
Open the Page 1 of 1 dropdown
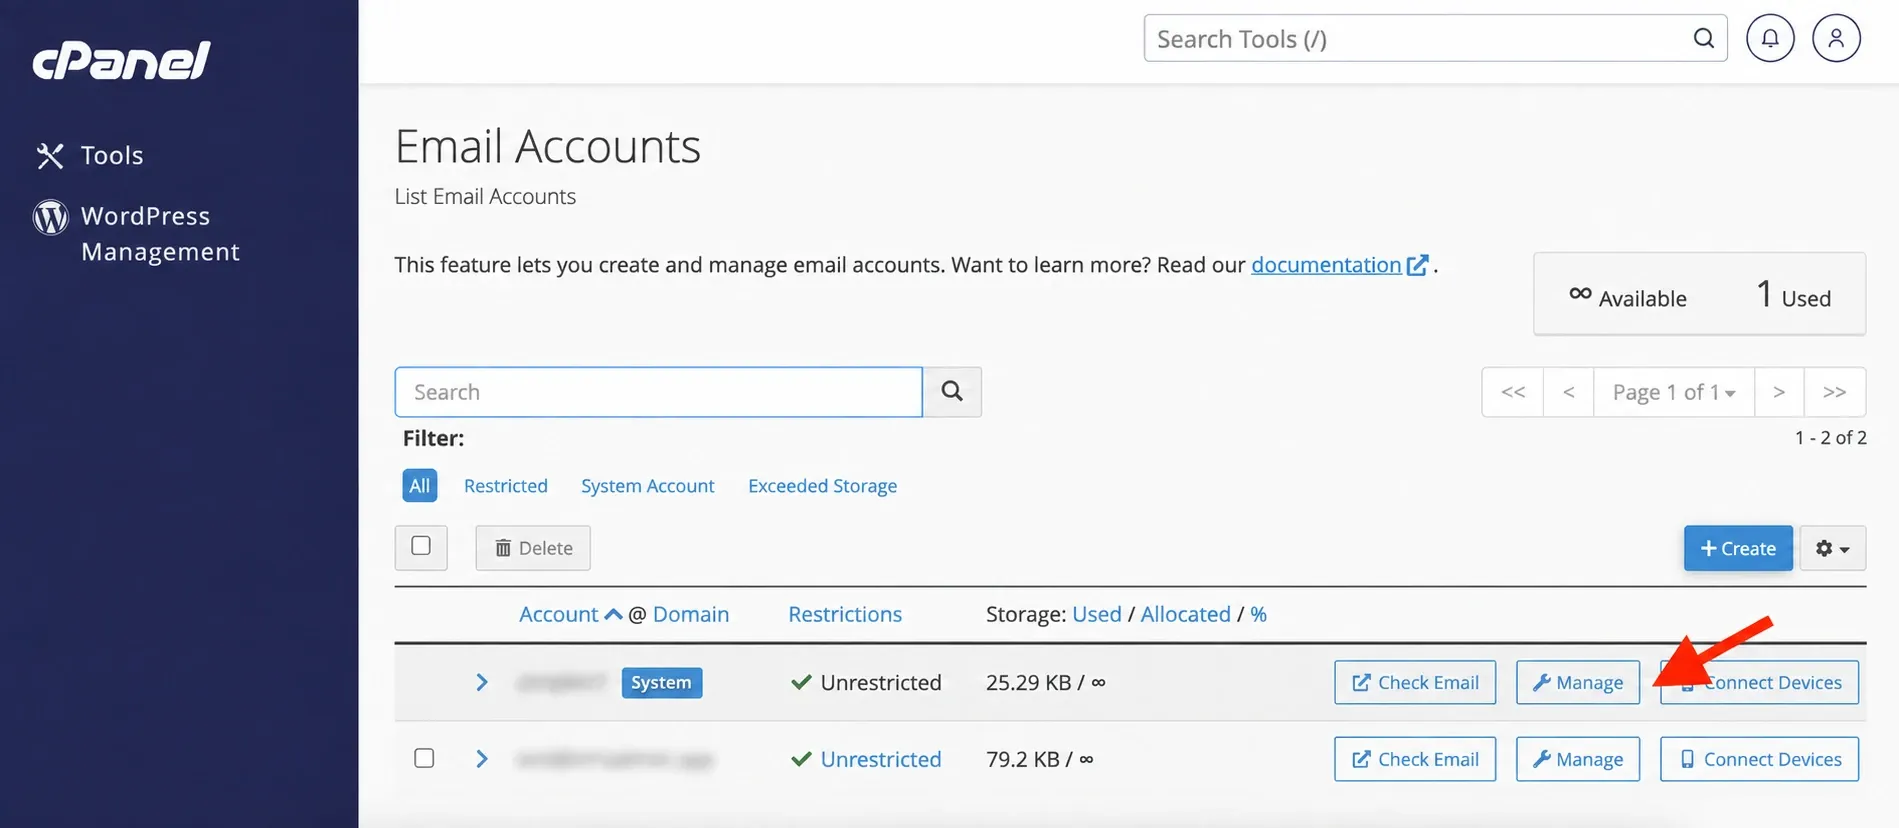(x=1674, y=392)
